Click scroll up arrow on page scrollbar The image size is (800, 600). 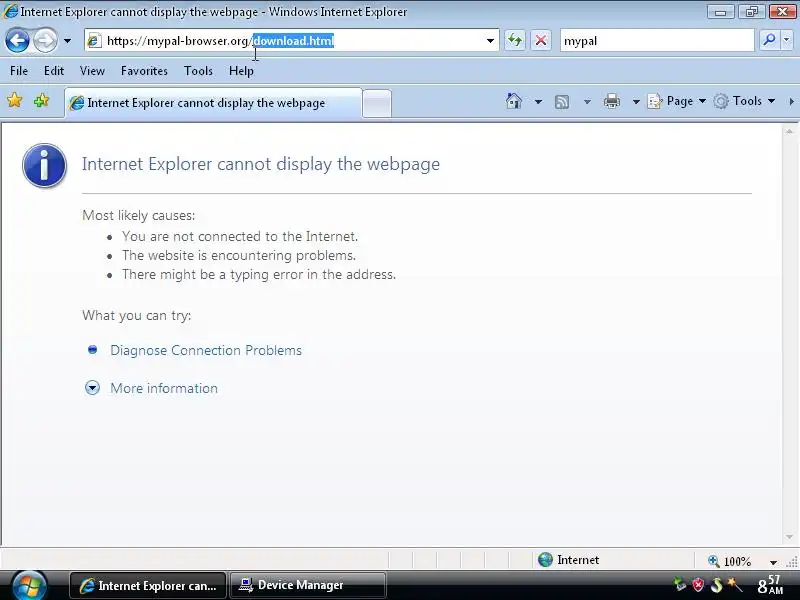coord(789,131)
